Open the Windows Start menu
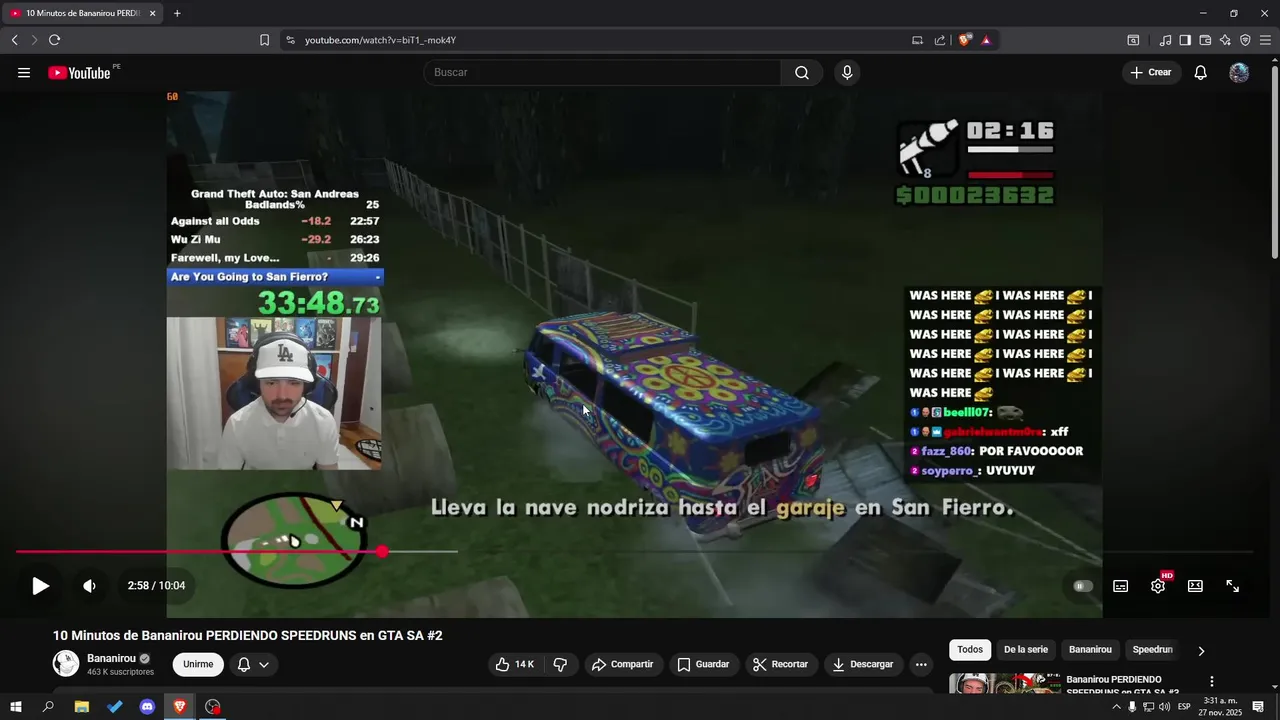This screenshot has width=1280, height=720. pos(15,707)
